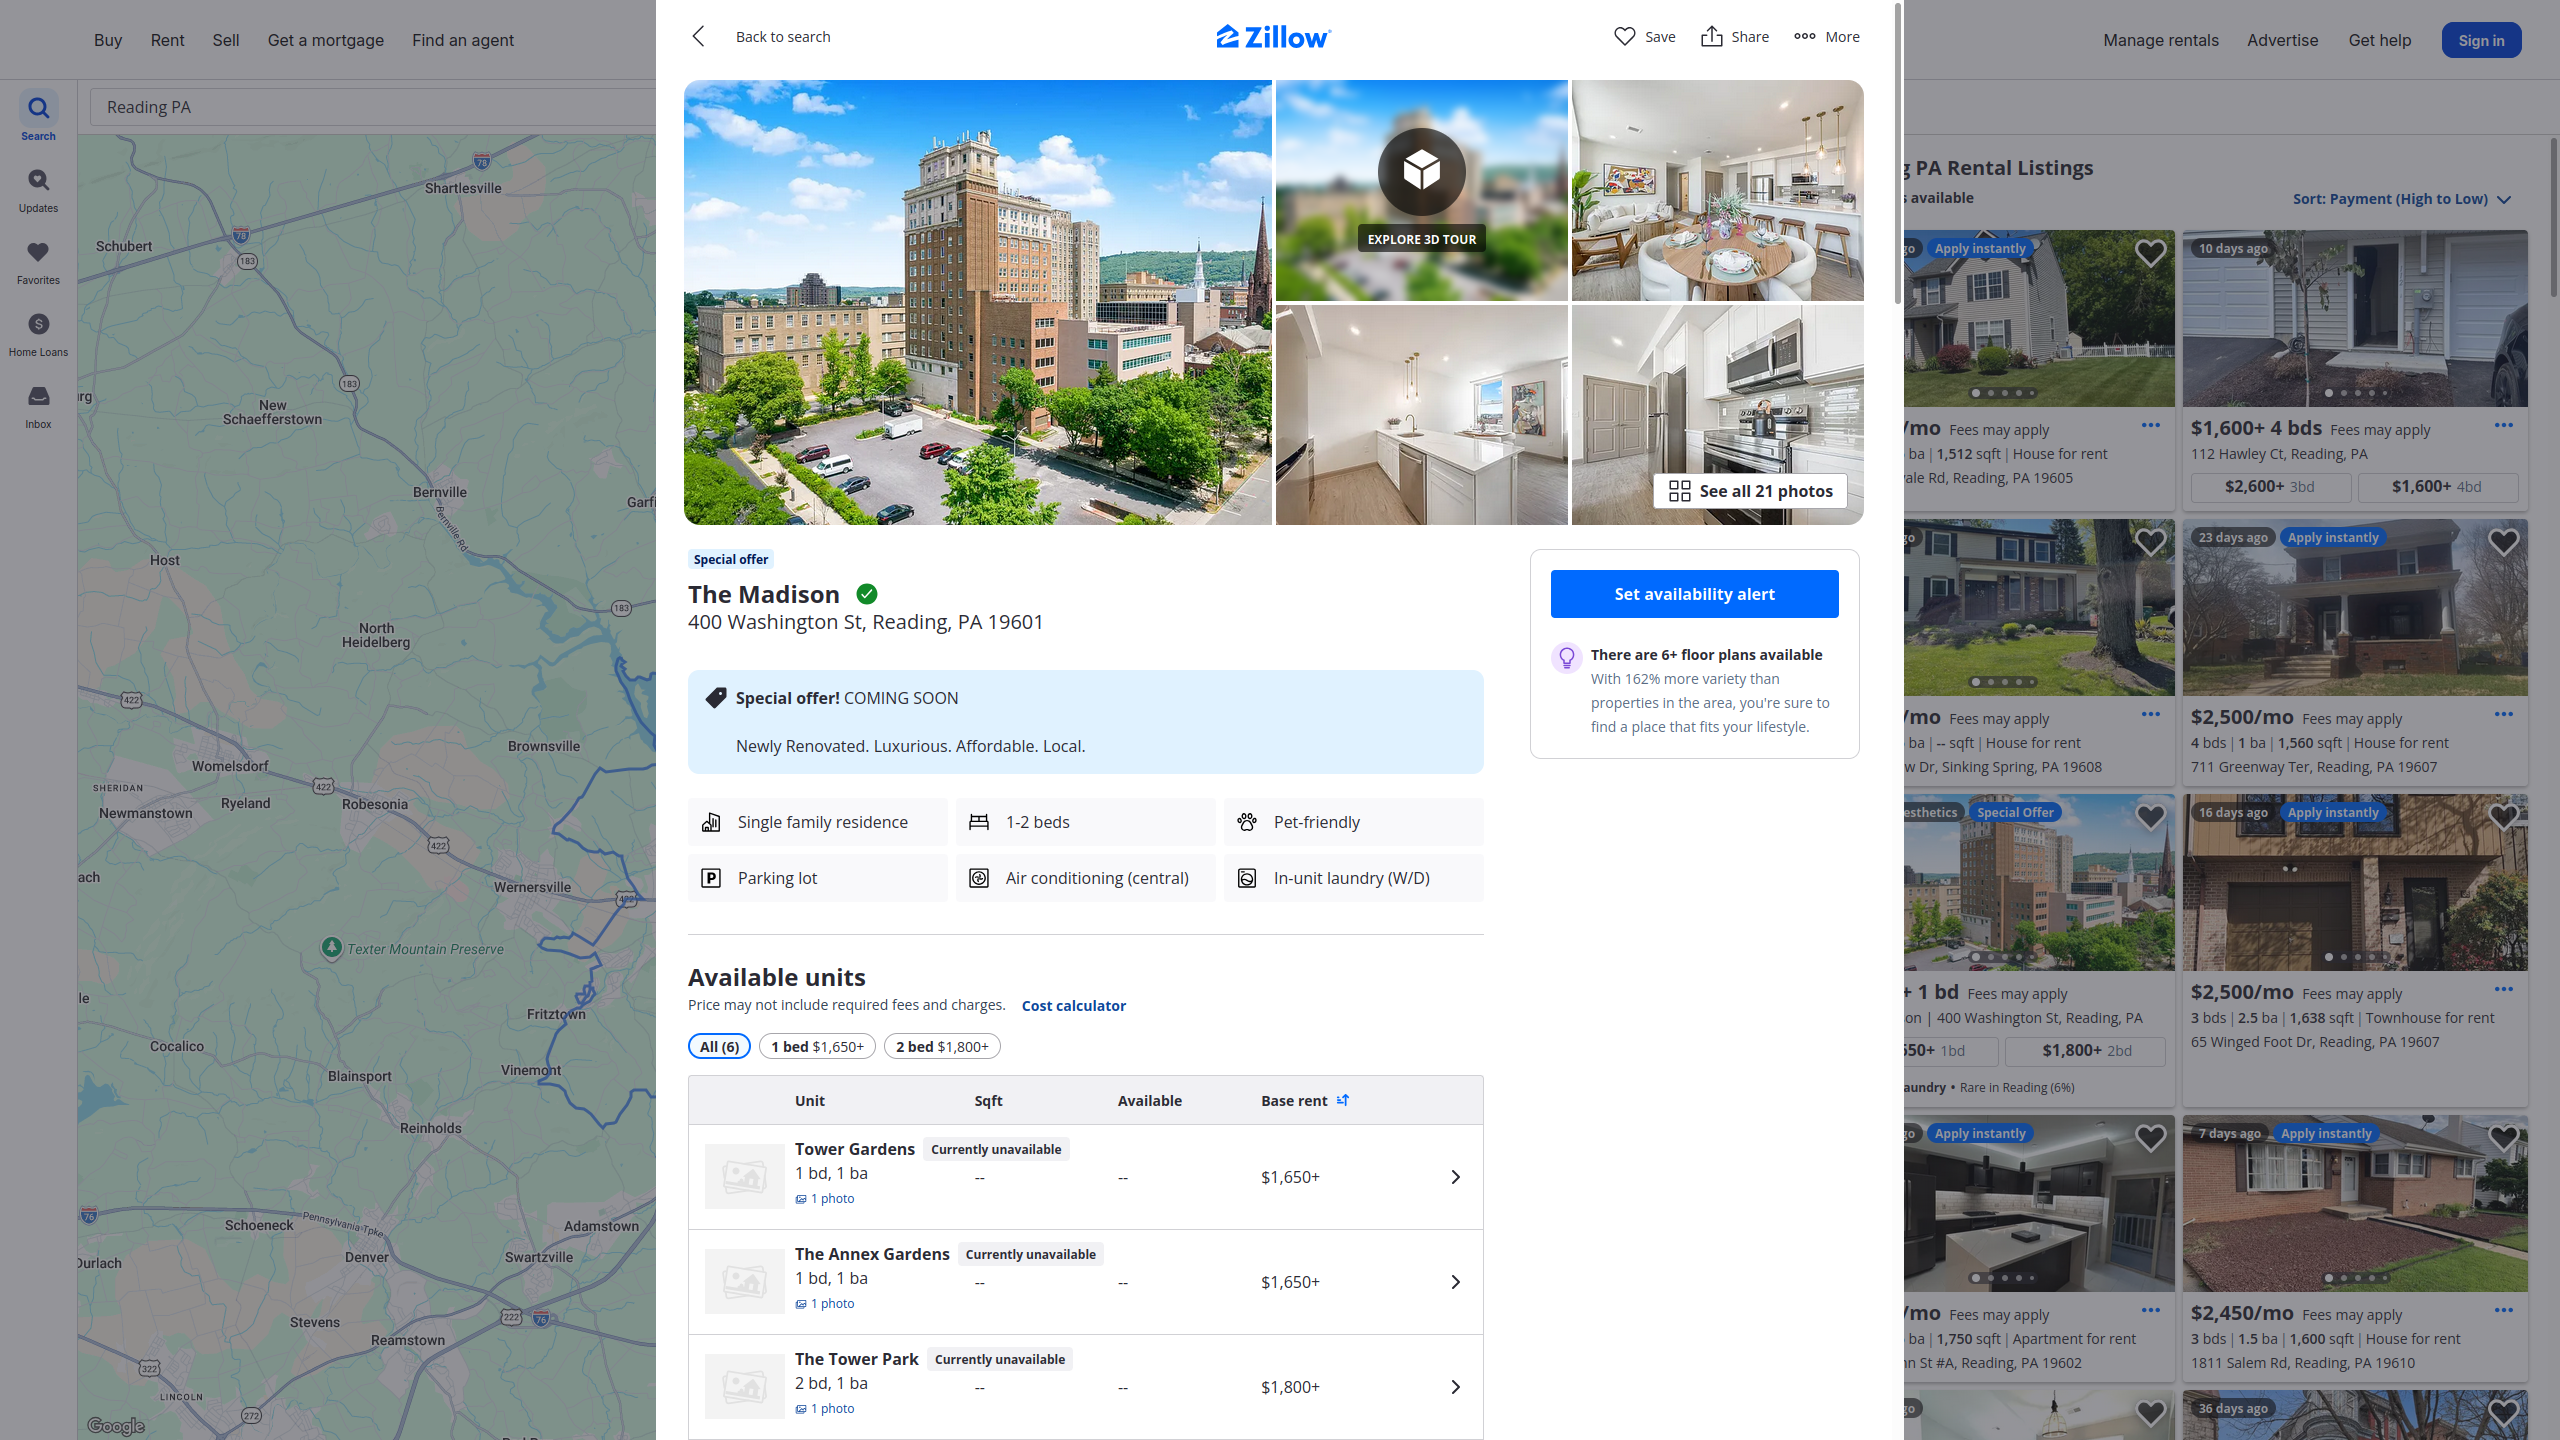Favorite the 1,750 sqft apartment listing

(x=2150, y=1138)
